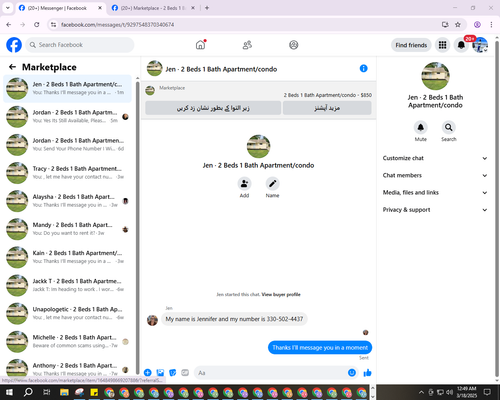Screen dimensions: 500x400
Task: Open the Unapologetic conversation
Action: pos(67,313)
